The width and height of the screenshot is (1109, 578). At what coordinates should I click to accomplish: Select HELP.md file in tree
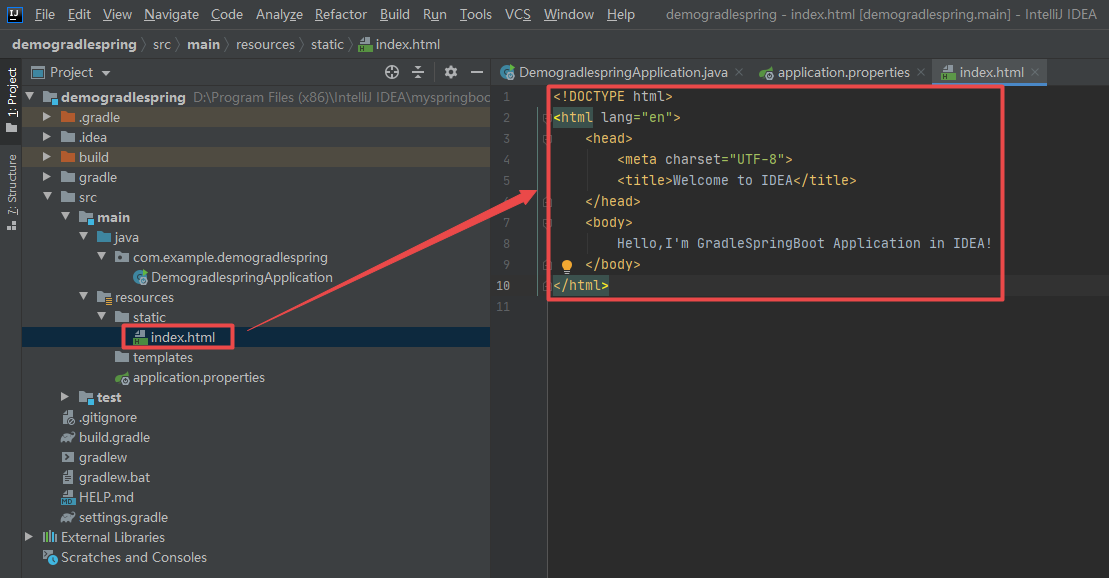point(98,497)
